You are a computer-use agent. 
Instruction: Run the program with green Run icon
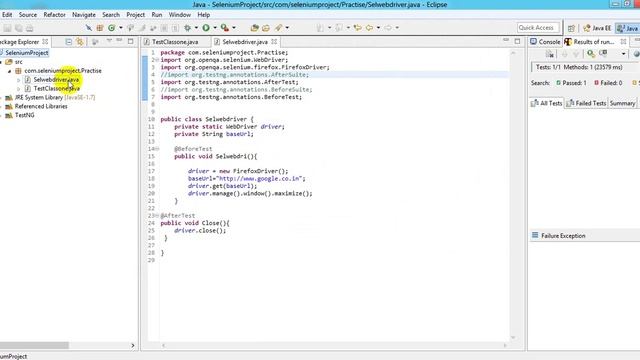206,28
